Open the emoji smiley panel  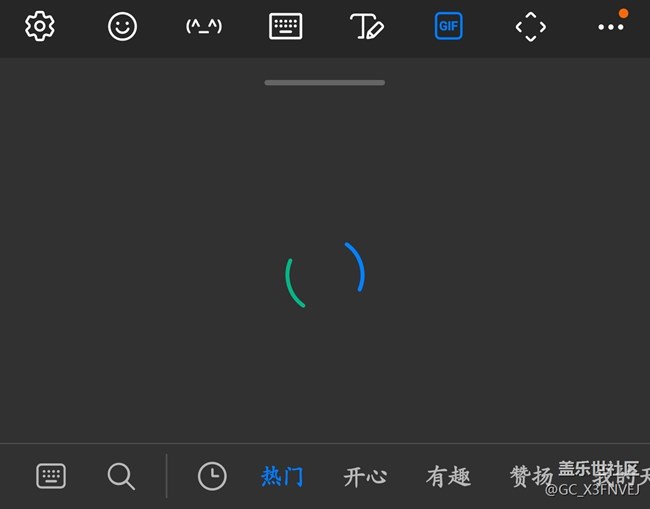click(122, 27)
